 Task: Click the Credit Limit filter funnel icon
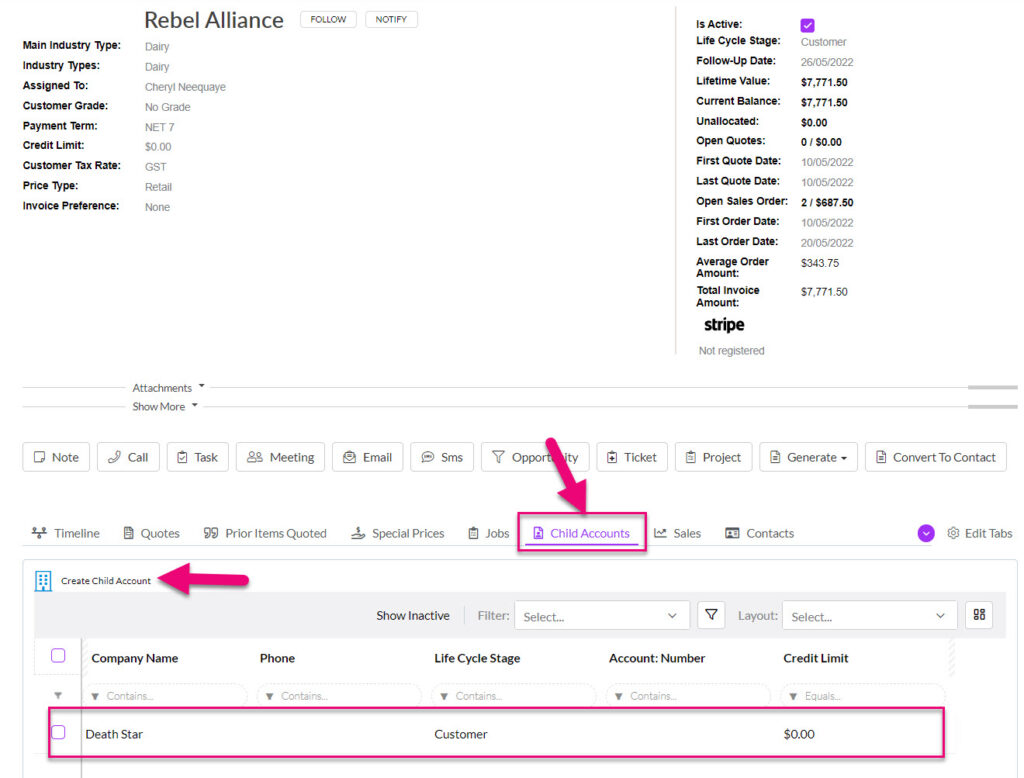click(x=793, y=696)
